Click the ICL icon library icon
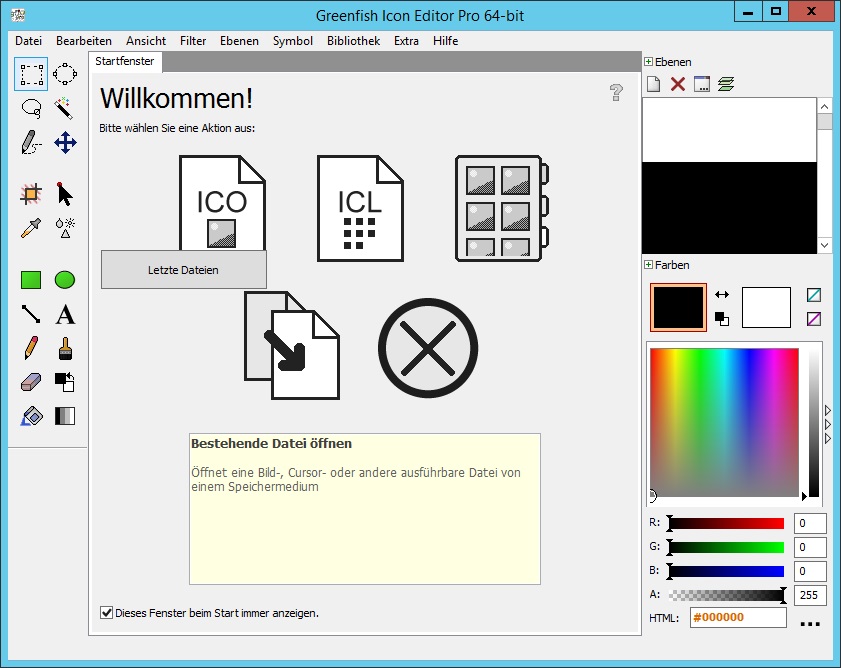Image resolution: width=841 pixels, height=668 pixels. [x=360, y=207]
